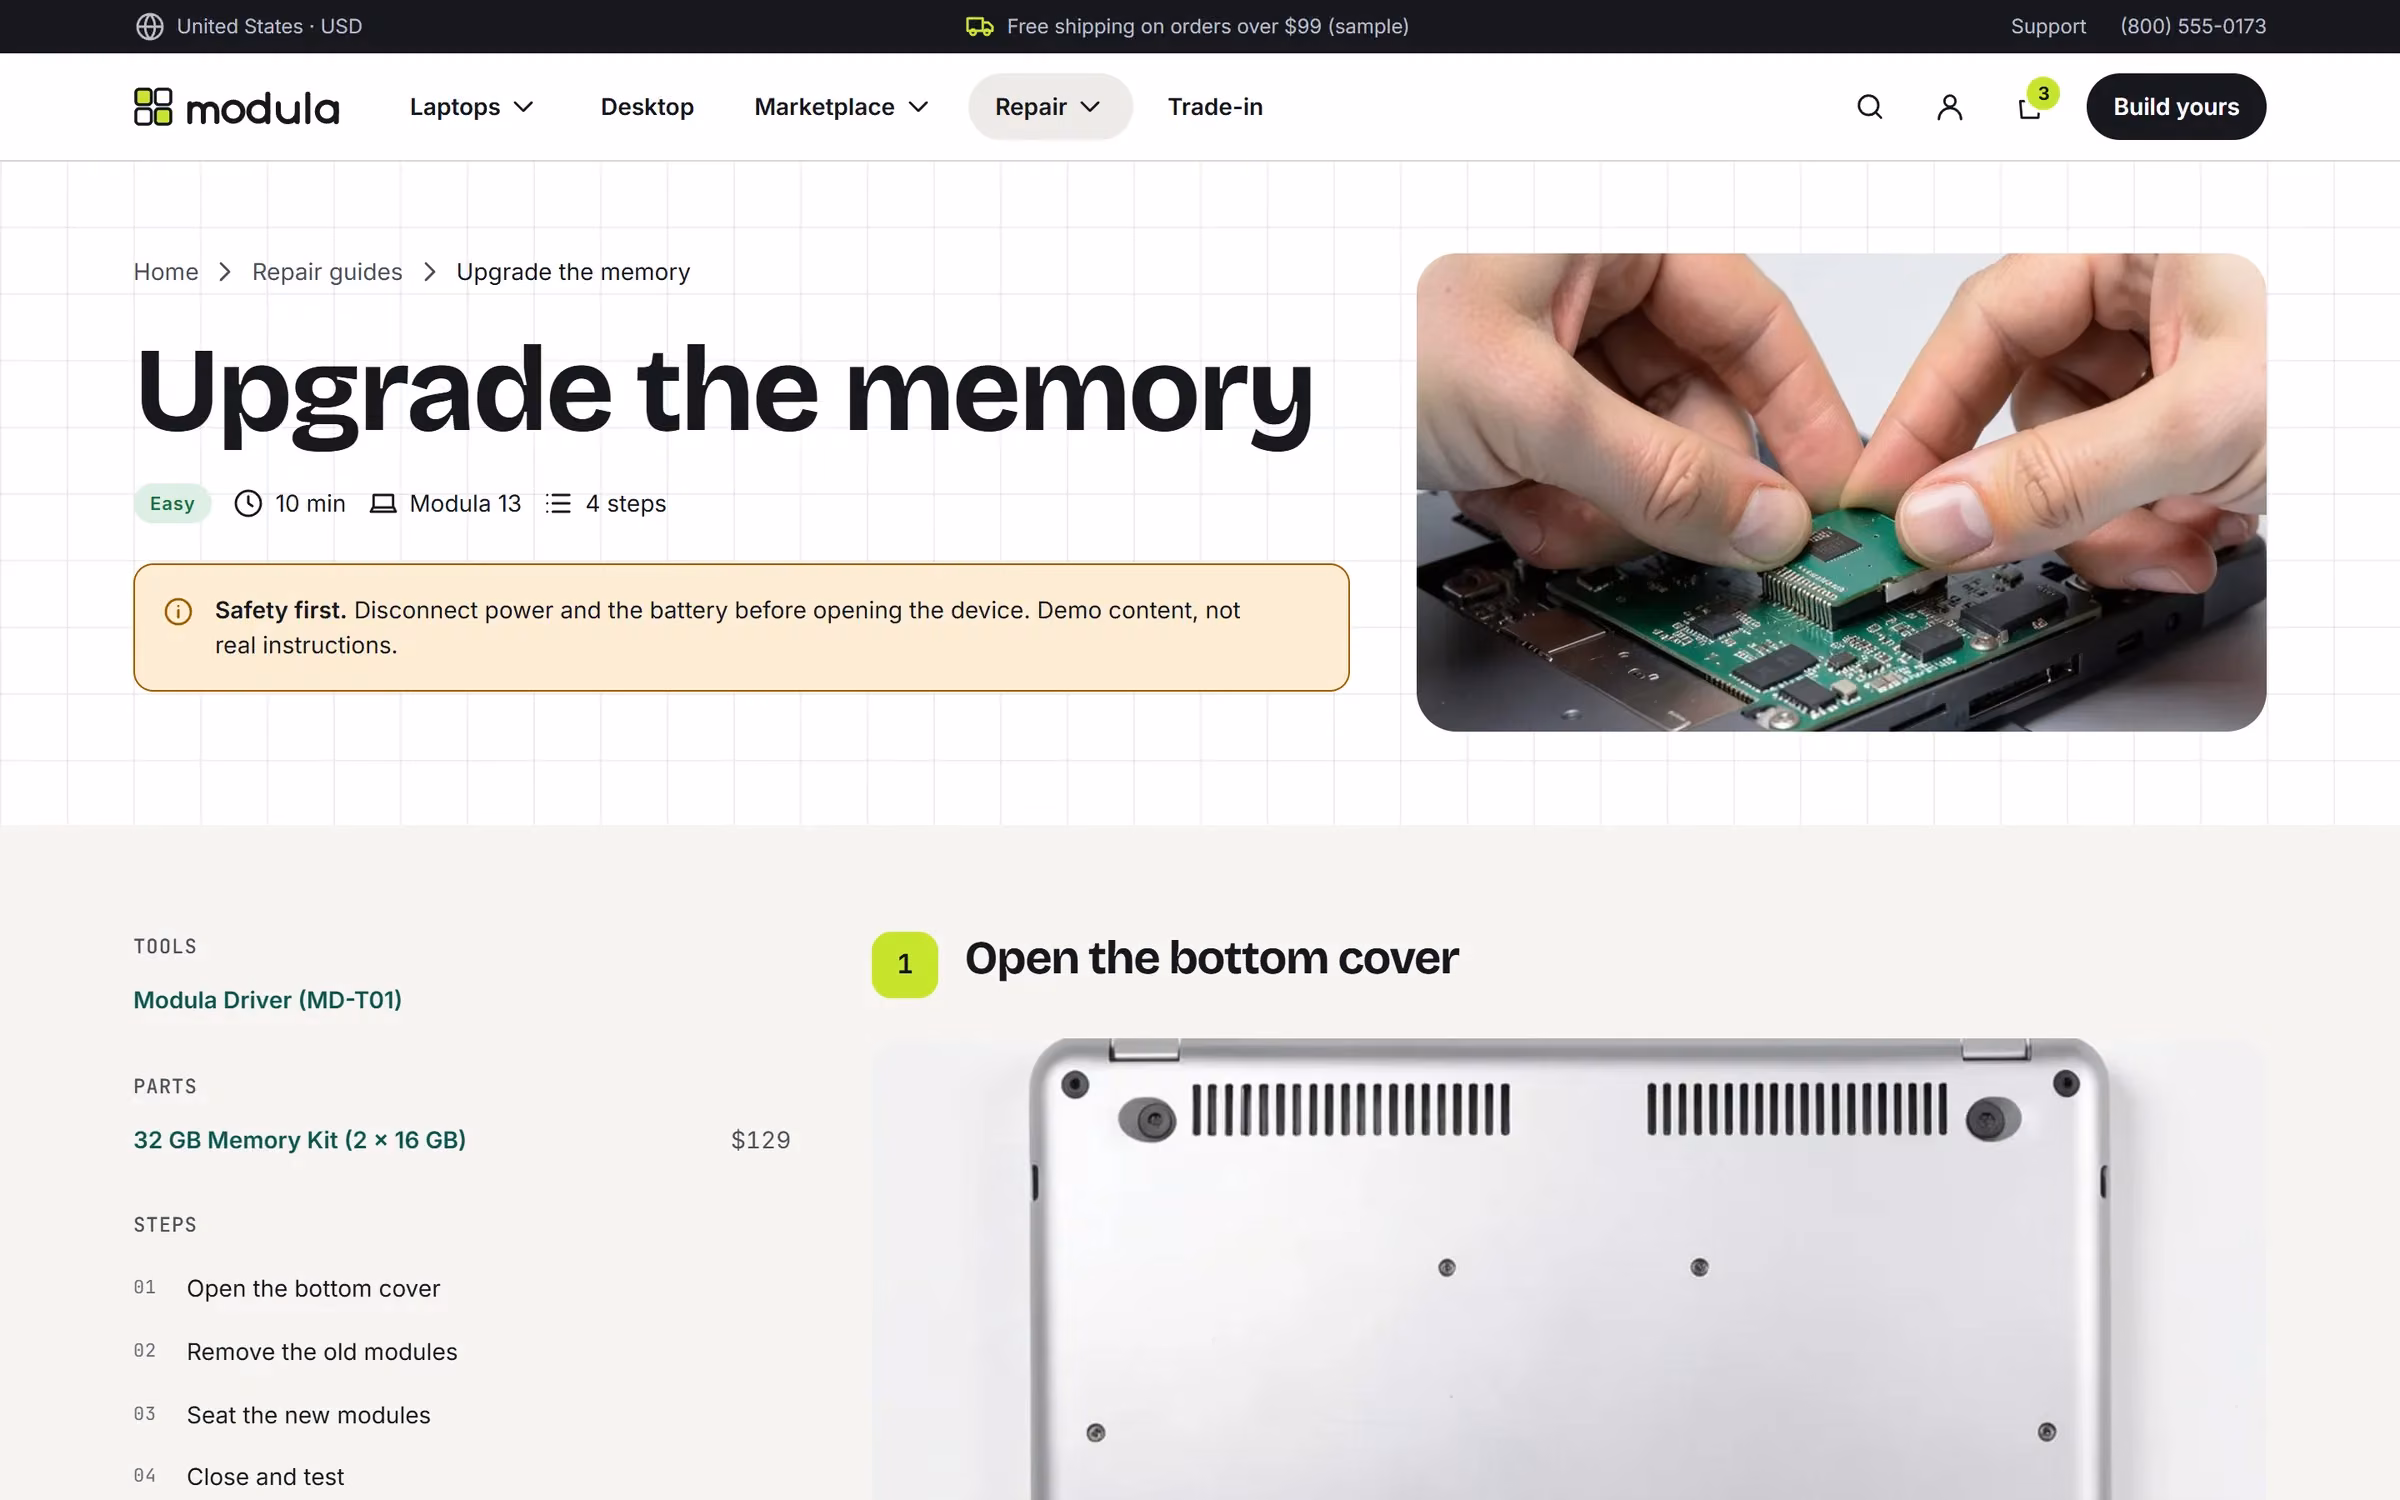Click the memory module hero photo
Image resolution: width=2400 pixels, height=1500 pixels.
(1841, 492)
